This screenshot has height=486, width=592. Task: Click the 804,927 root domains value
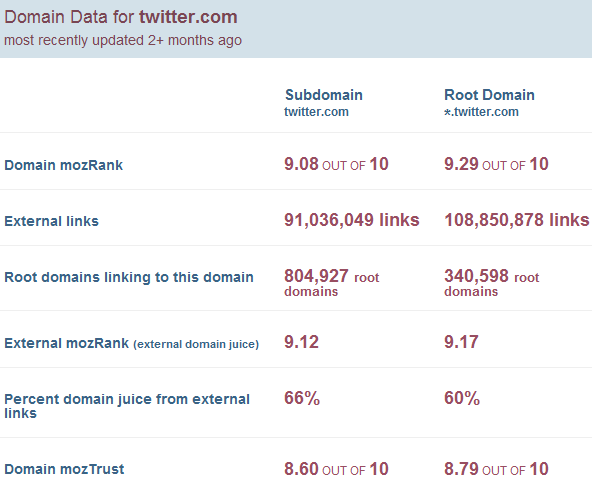click(331, 283)
